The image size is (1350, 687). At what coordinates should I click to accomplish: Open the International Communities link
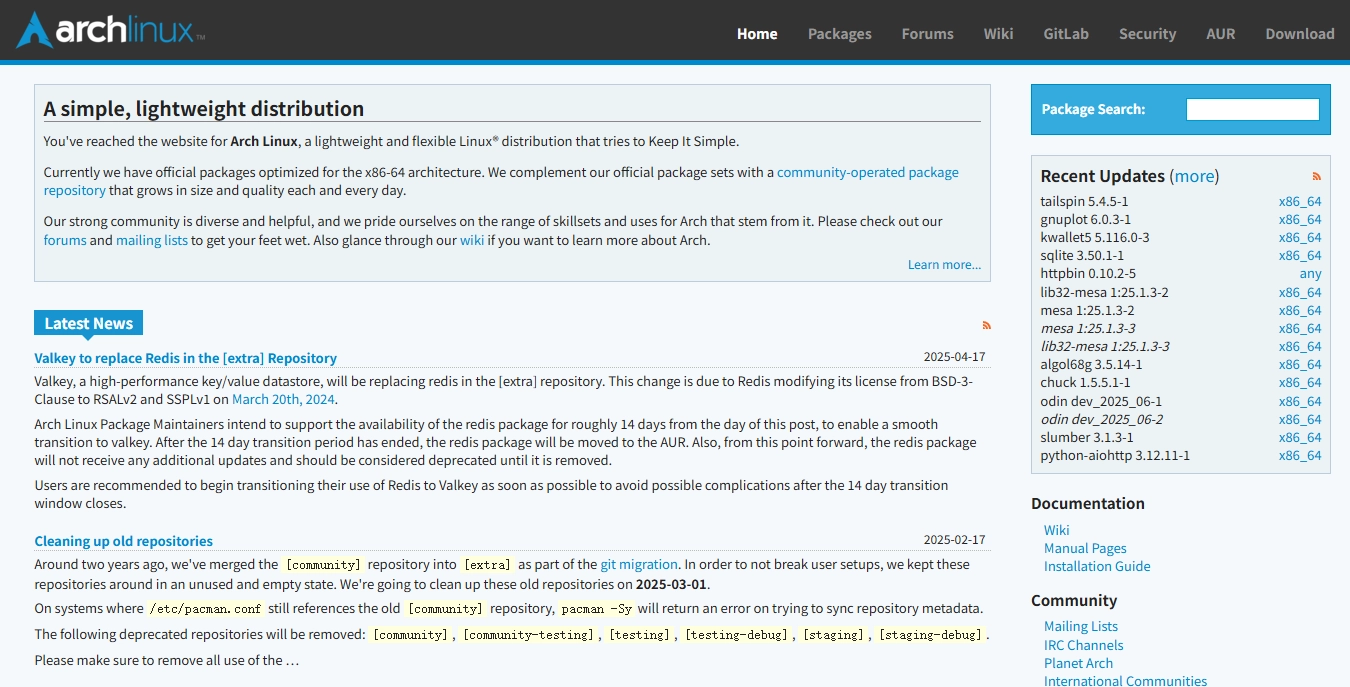[x=1125, y=680]
